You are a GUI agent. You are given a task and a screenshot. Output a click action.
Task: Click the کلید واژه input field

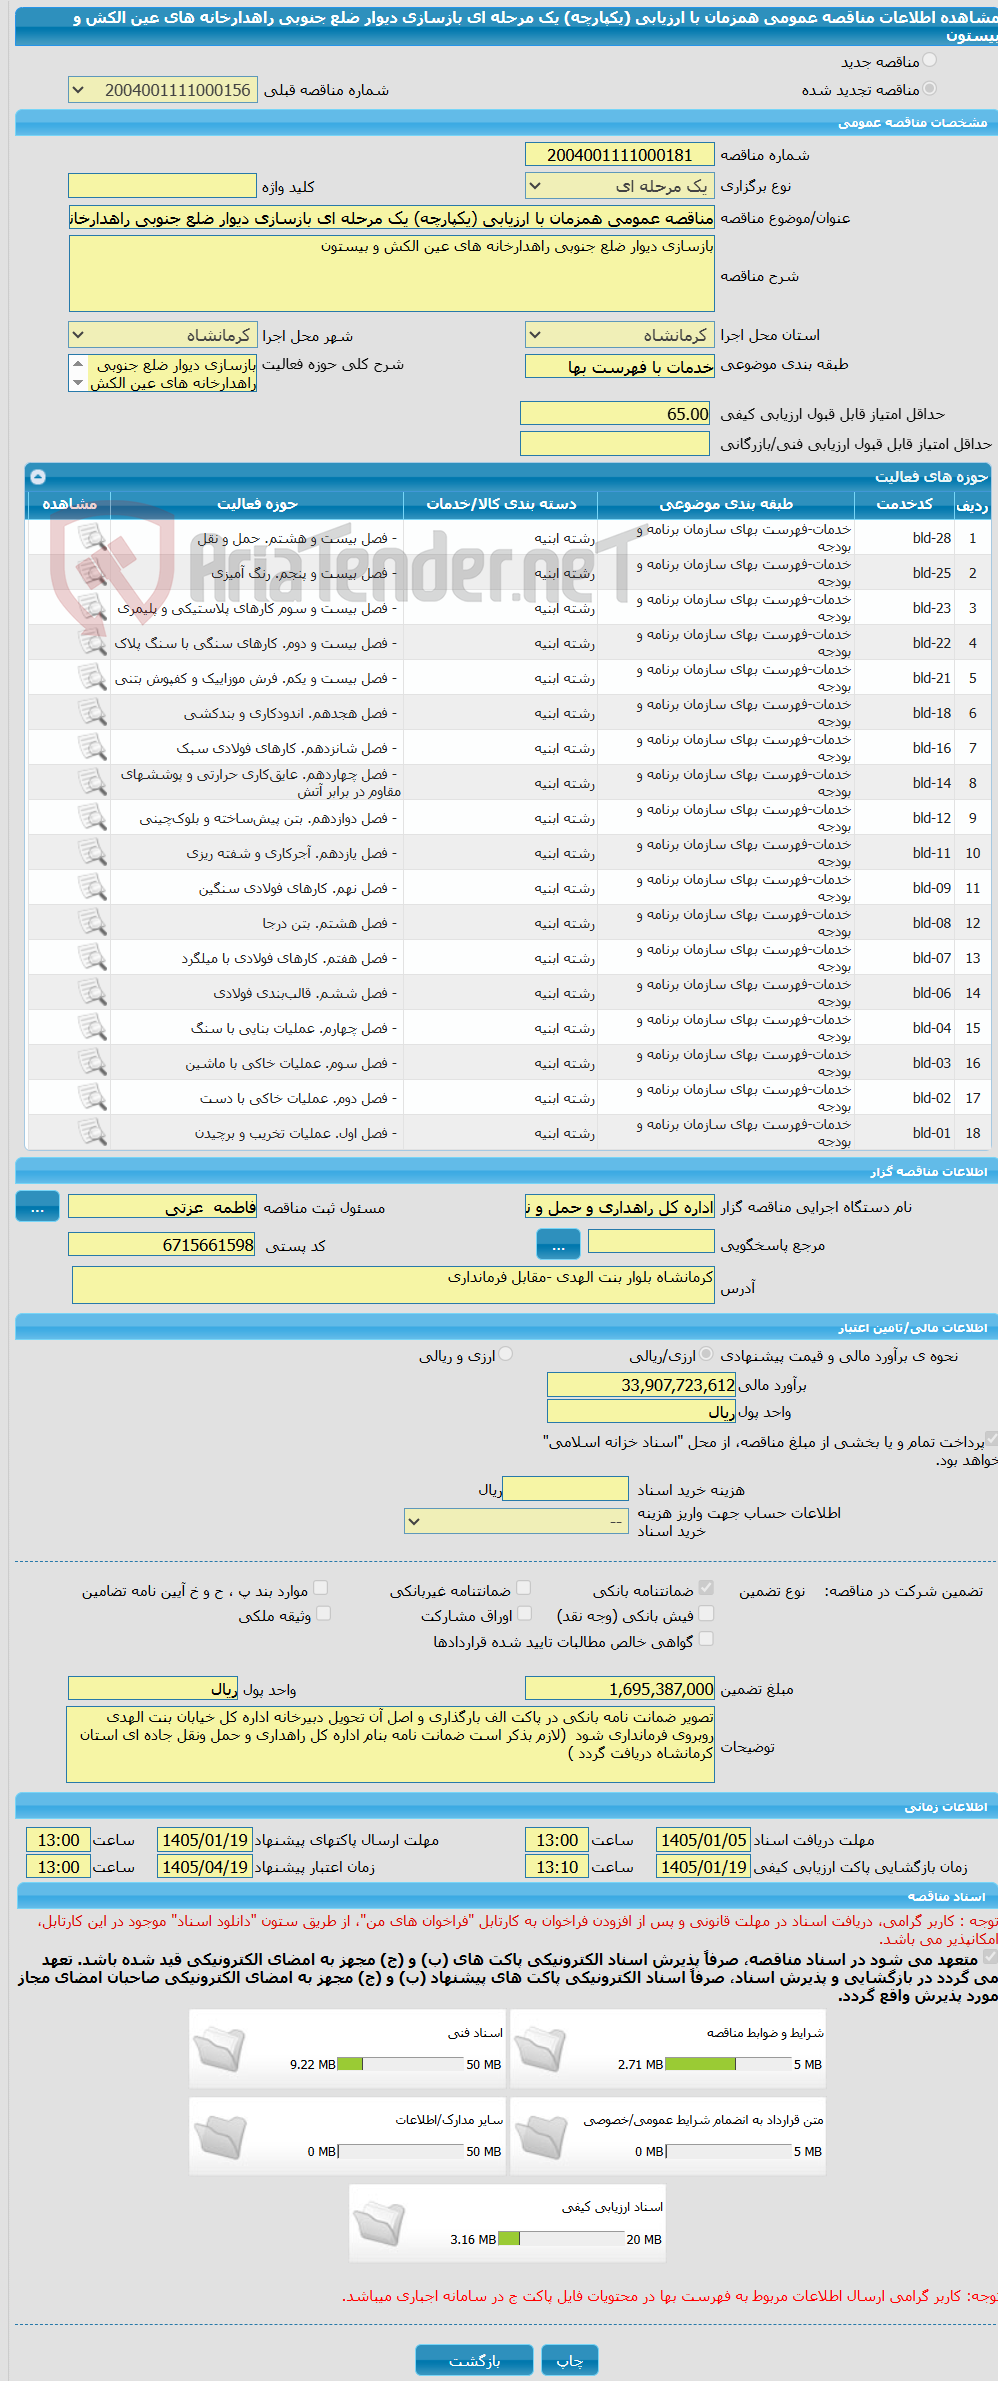point(163,186)
